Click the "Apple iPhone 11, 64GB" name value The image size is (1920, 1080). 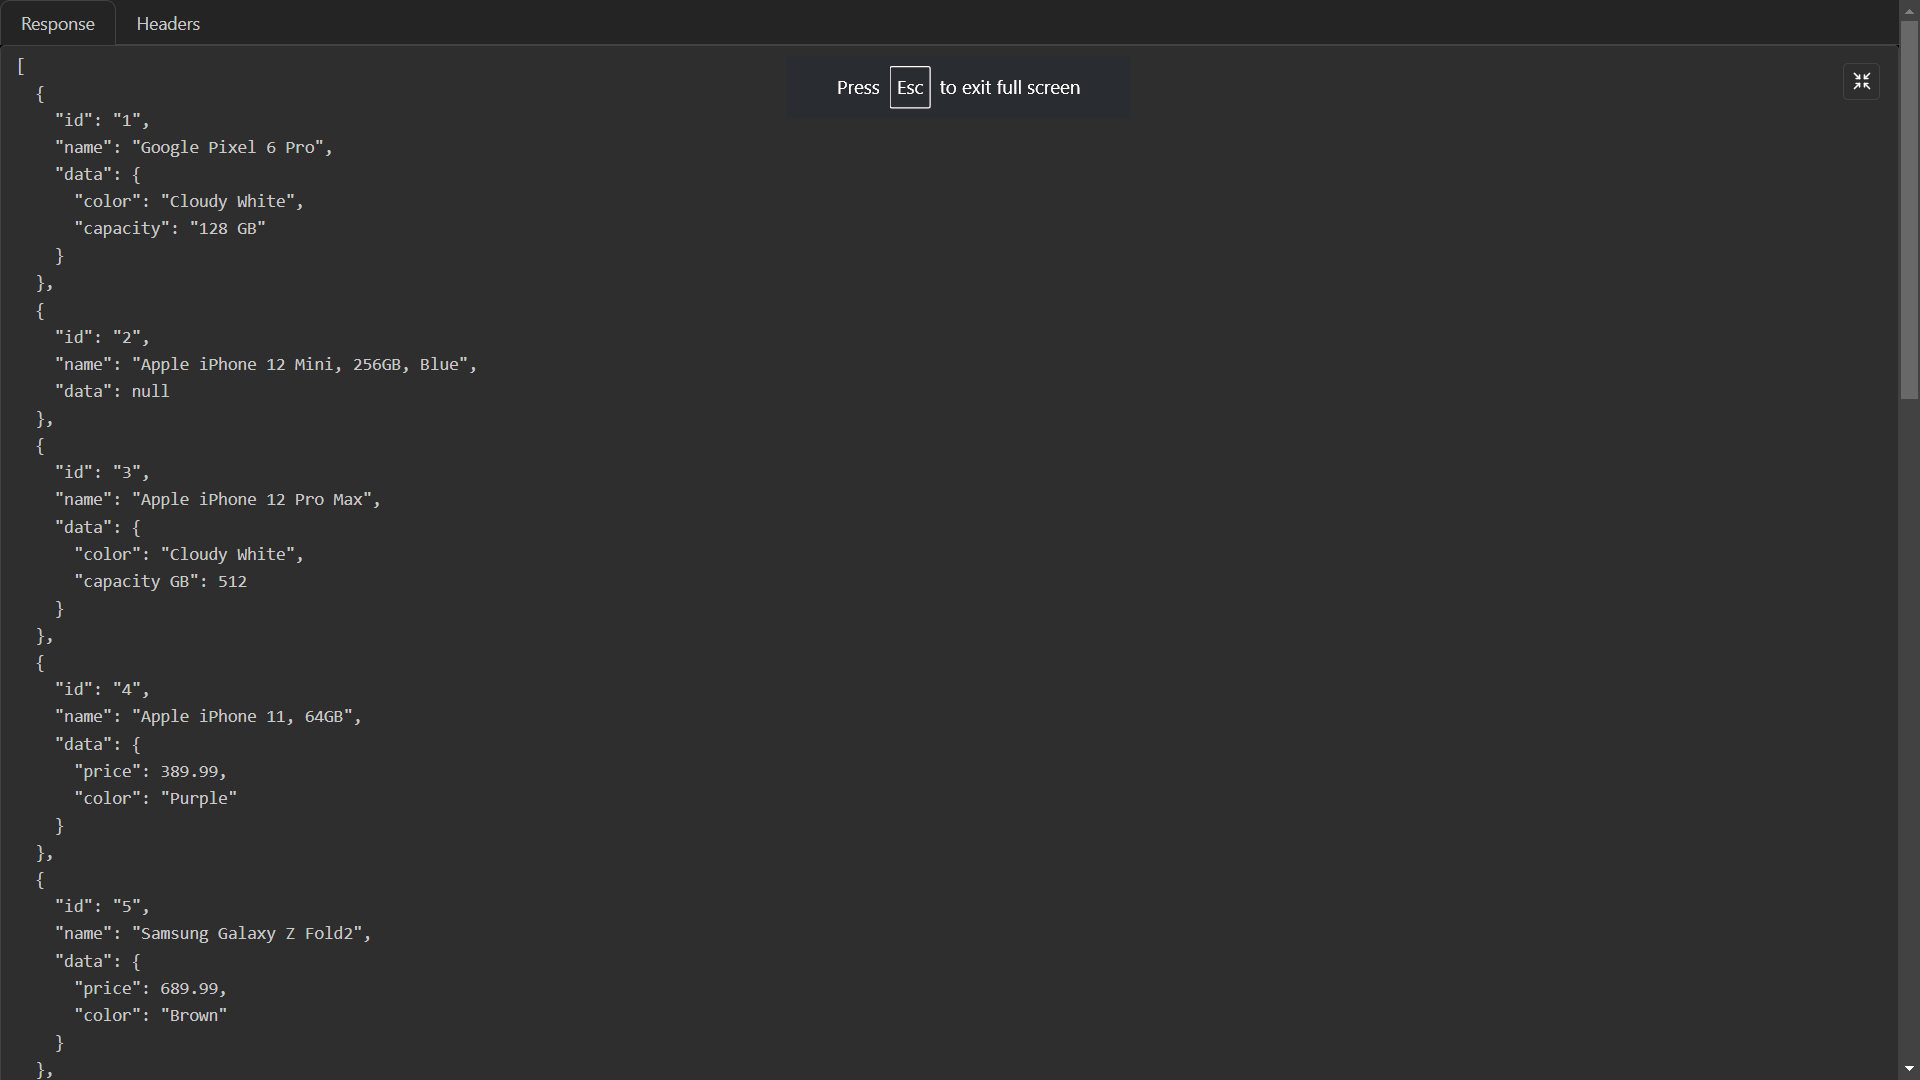coord(242,716)
